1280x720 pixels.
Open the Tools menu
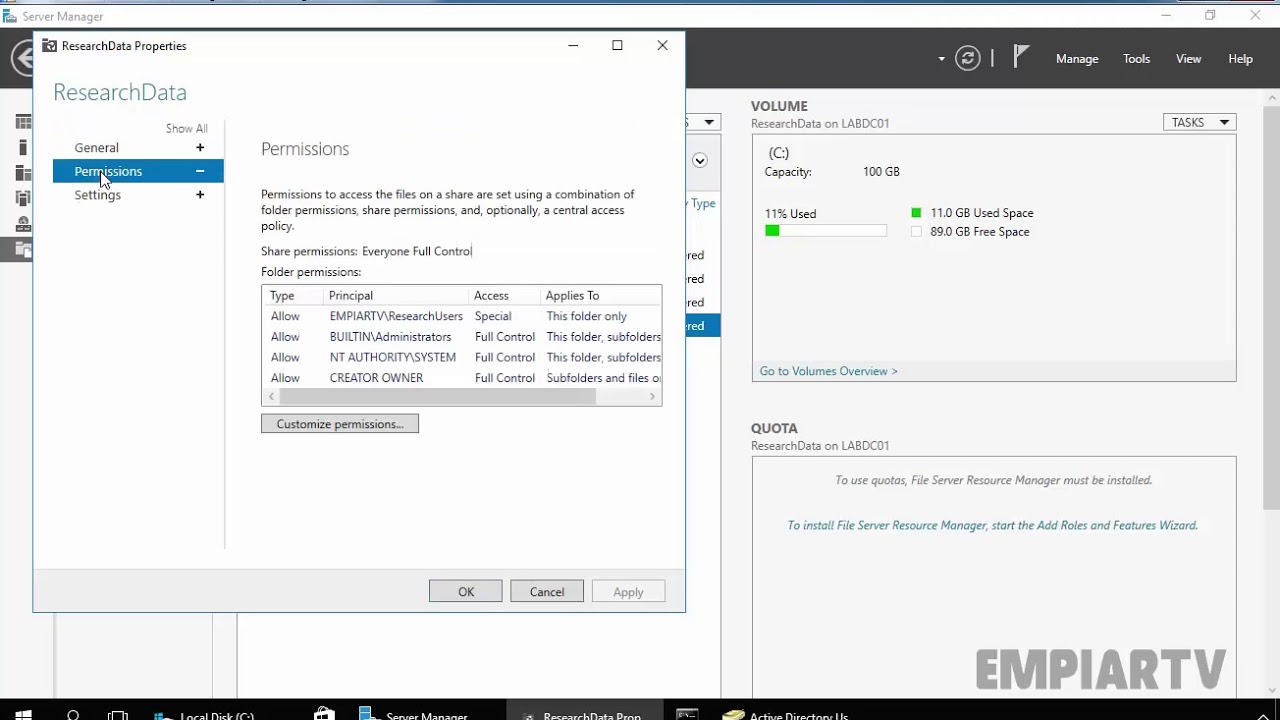1136,59
